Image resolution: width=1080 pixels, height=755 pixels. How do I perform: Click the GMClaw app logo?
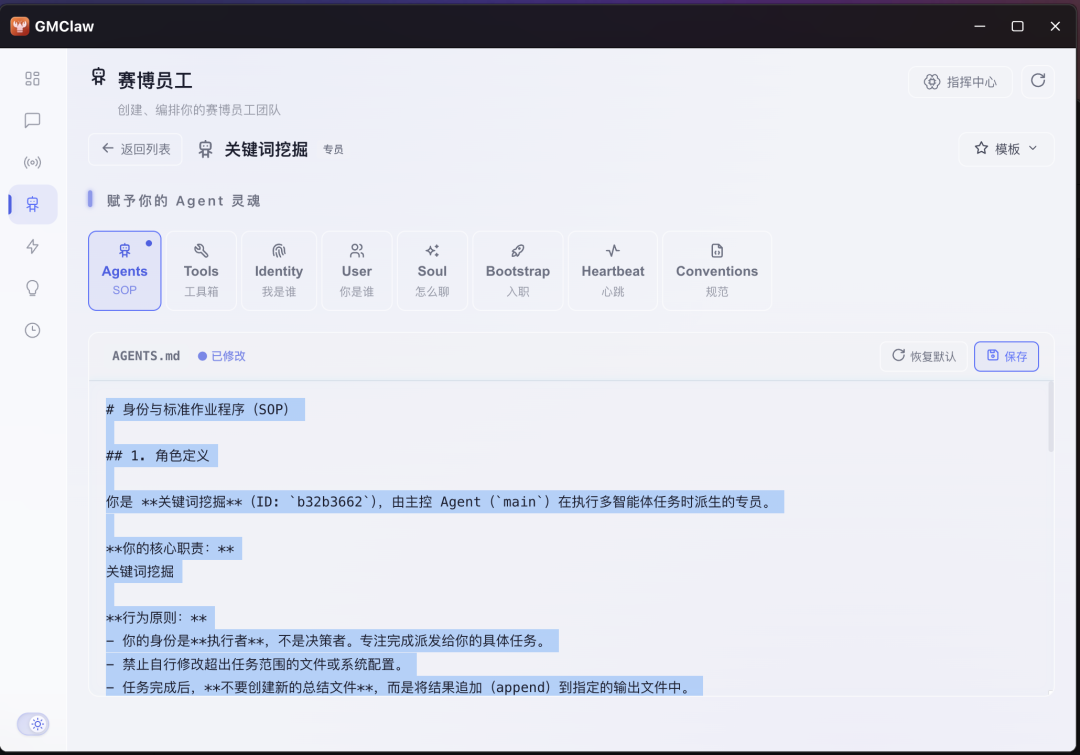point(20,26)
